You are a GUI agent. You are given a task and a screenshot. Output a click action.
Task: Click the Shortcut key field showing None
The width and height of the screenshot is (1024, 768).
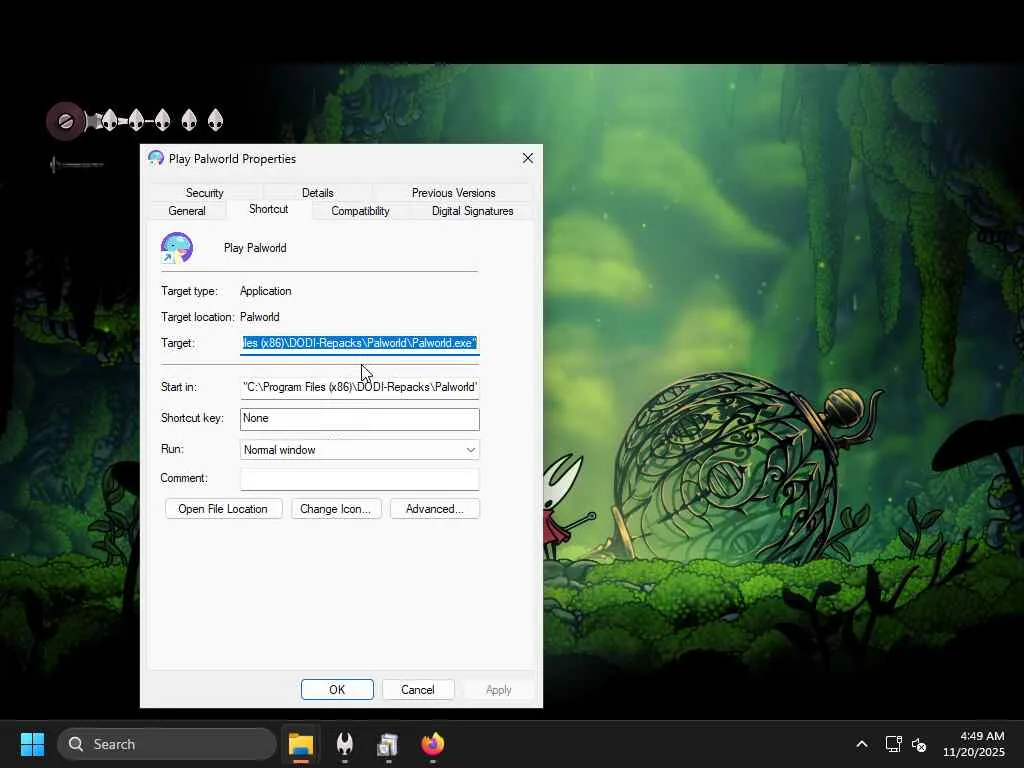[x=360, y=419]
